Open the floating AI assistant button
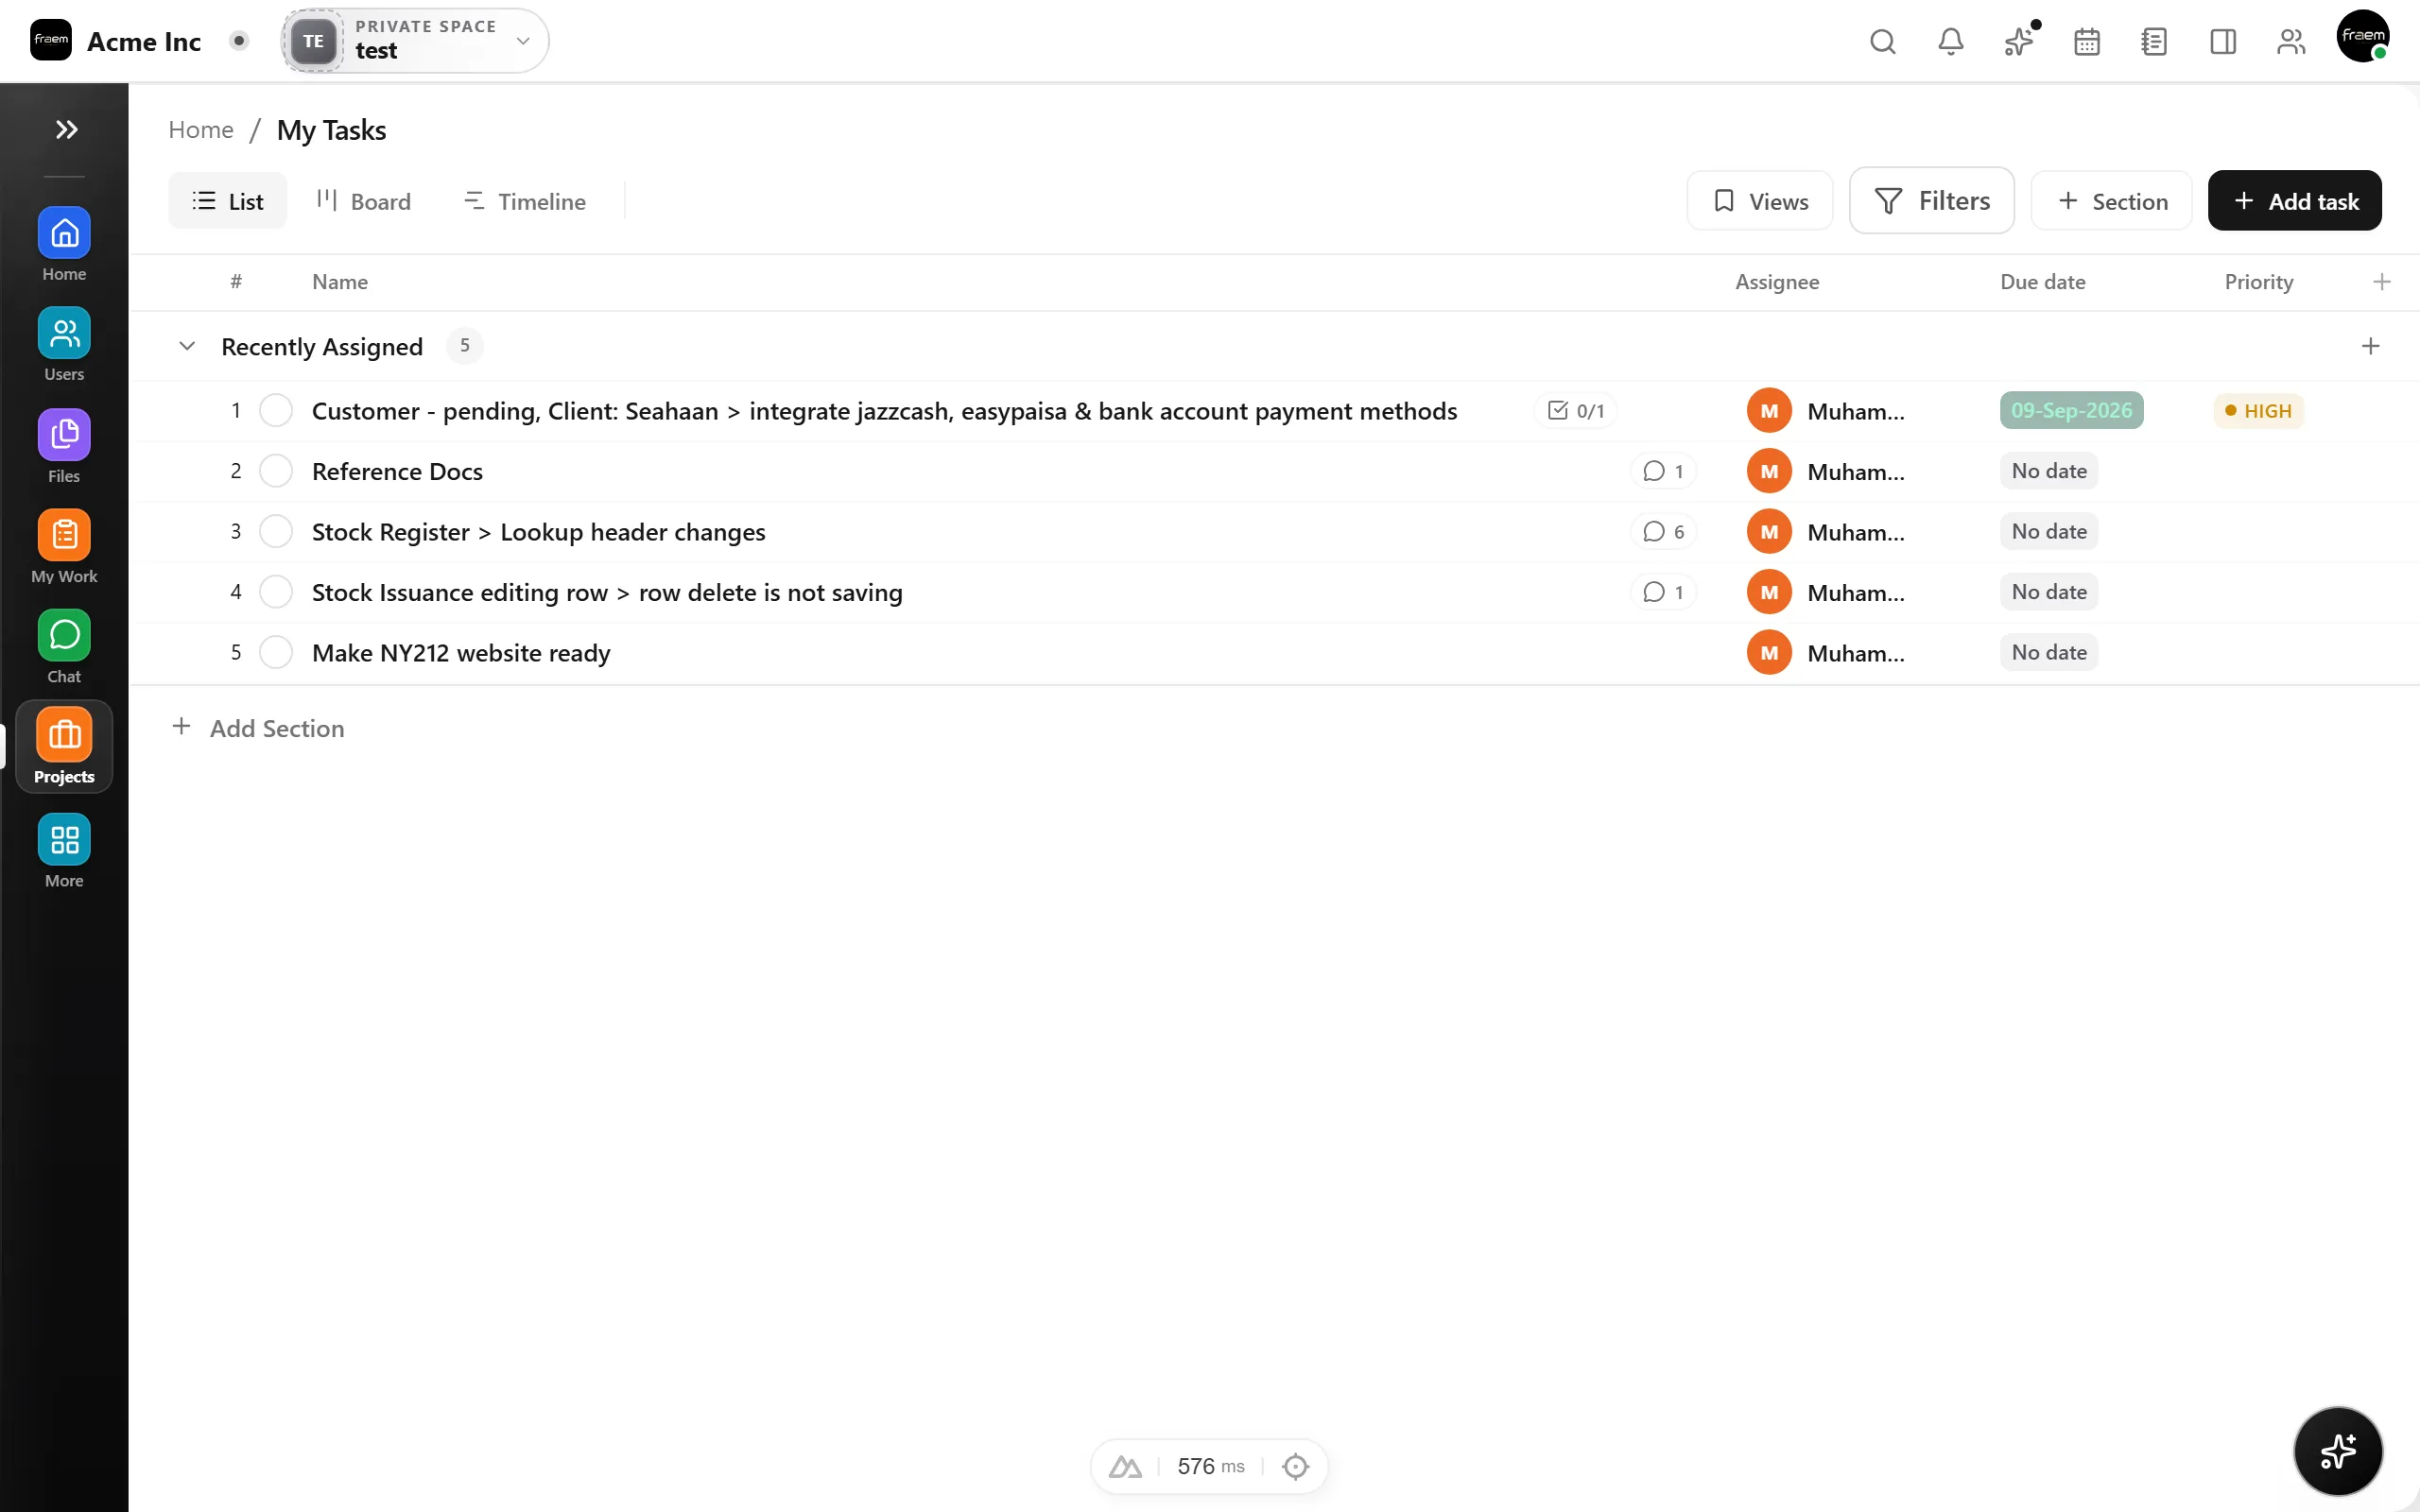The width and height of the screenshot is (2420, 1512). [x=2338, y=1450]
